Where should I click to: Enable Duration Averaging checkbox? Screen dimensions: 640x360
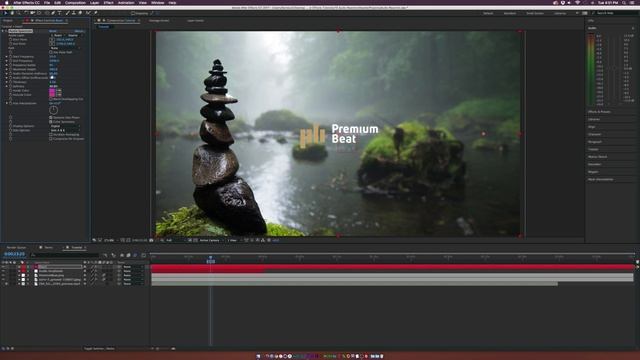(x=51, y=135)
